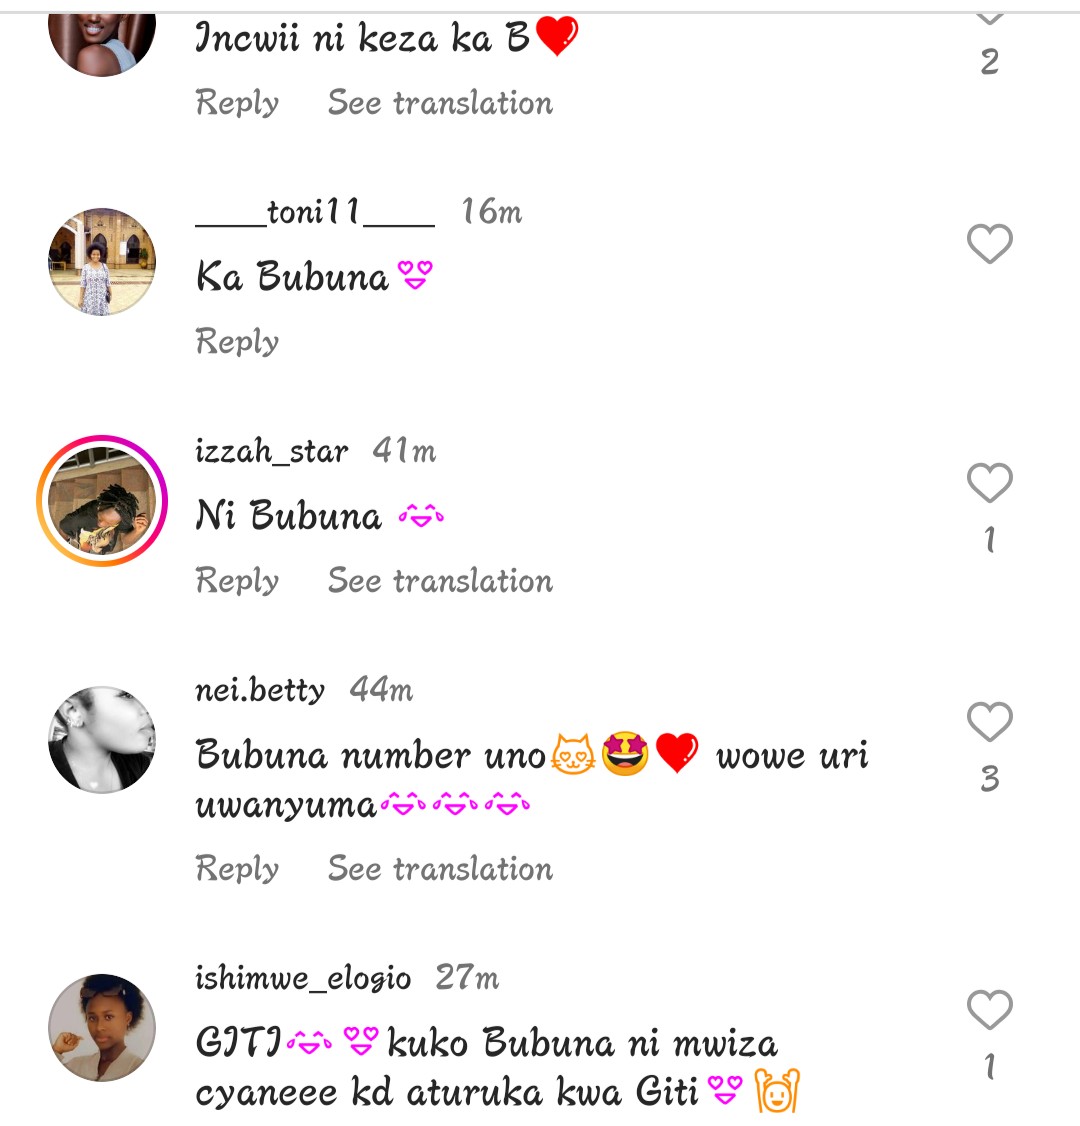Open nei.betty username link
Screen dimensions: 1080x1126
[260, 690]
